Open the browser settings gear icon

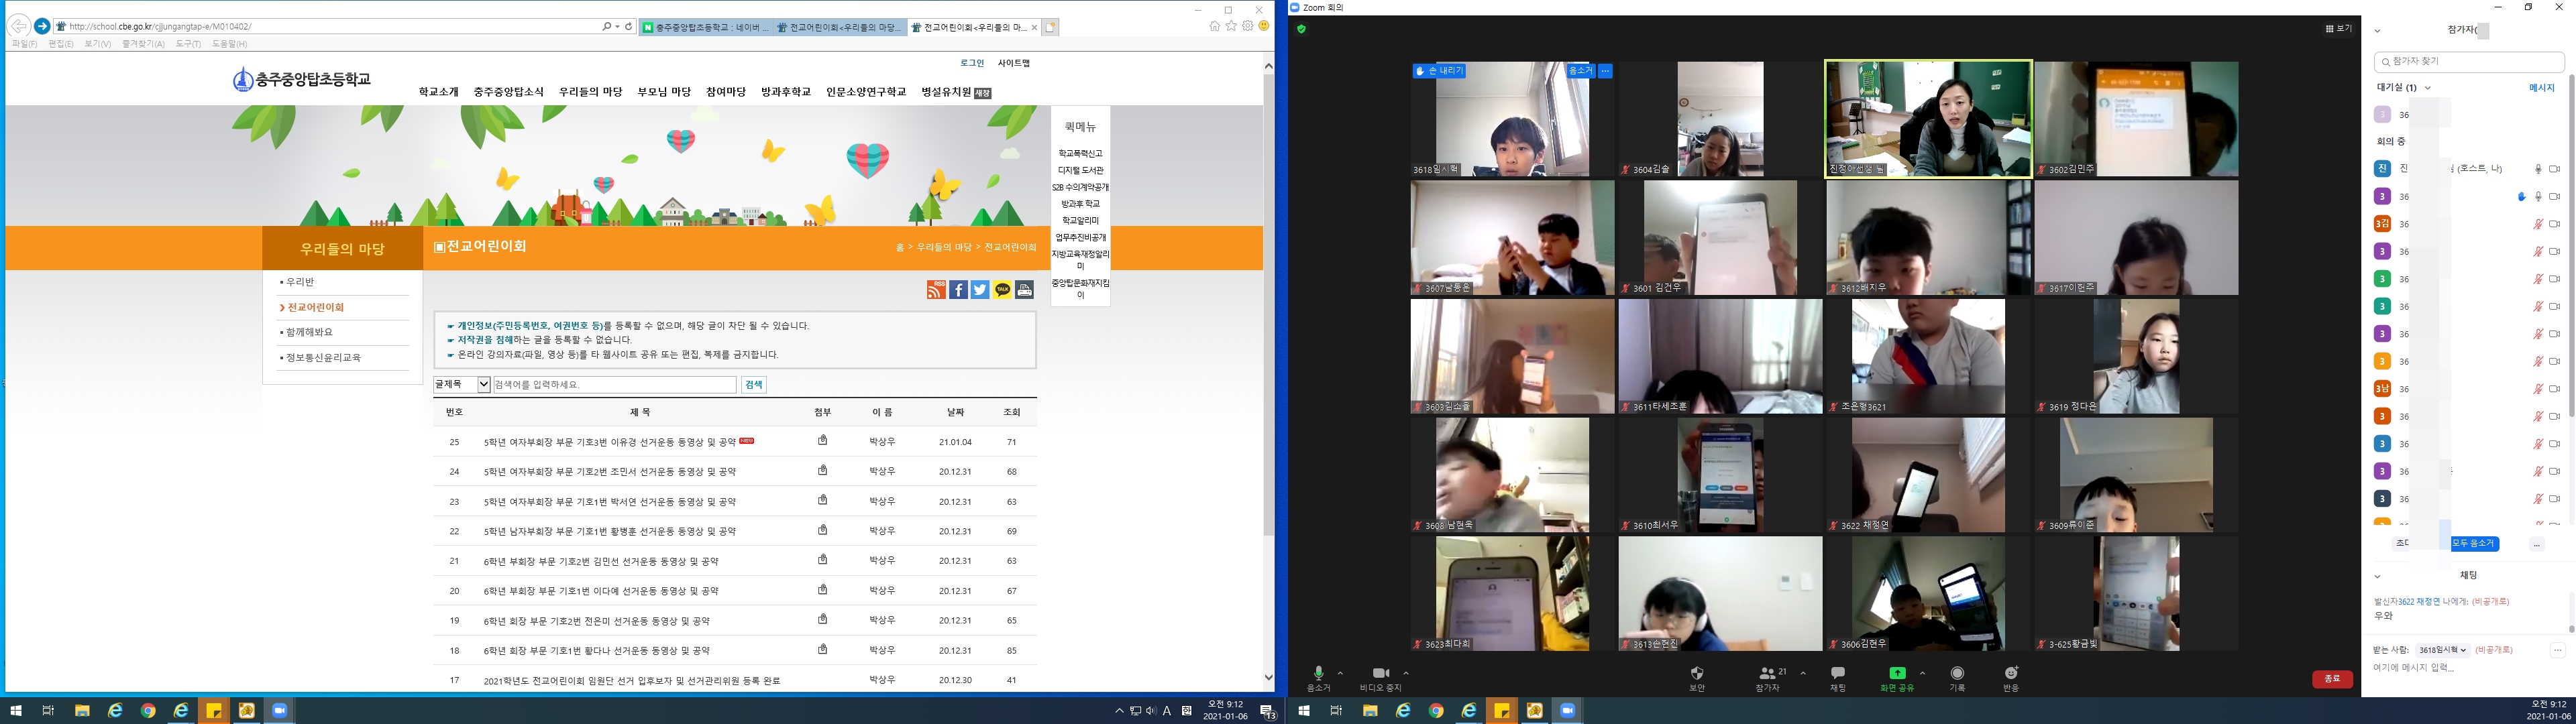1247,26
